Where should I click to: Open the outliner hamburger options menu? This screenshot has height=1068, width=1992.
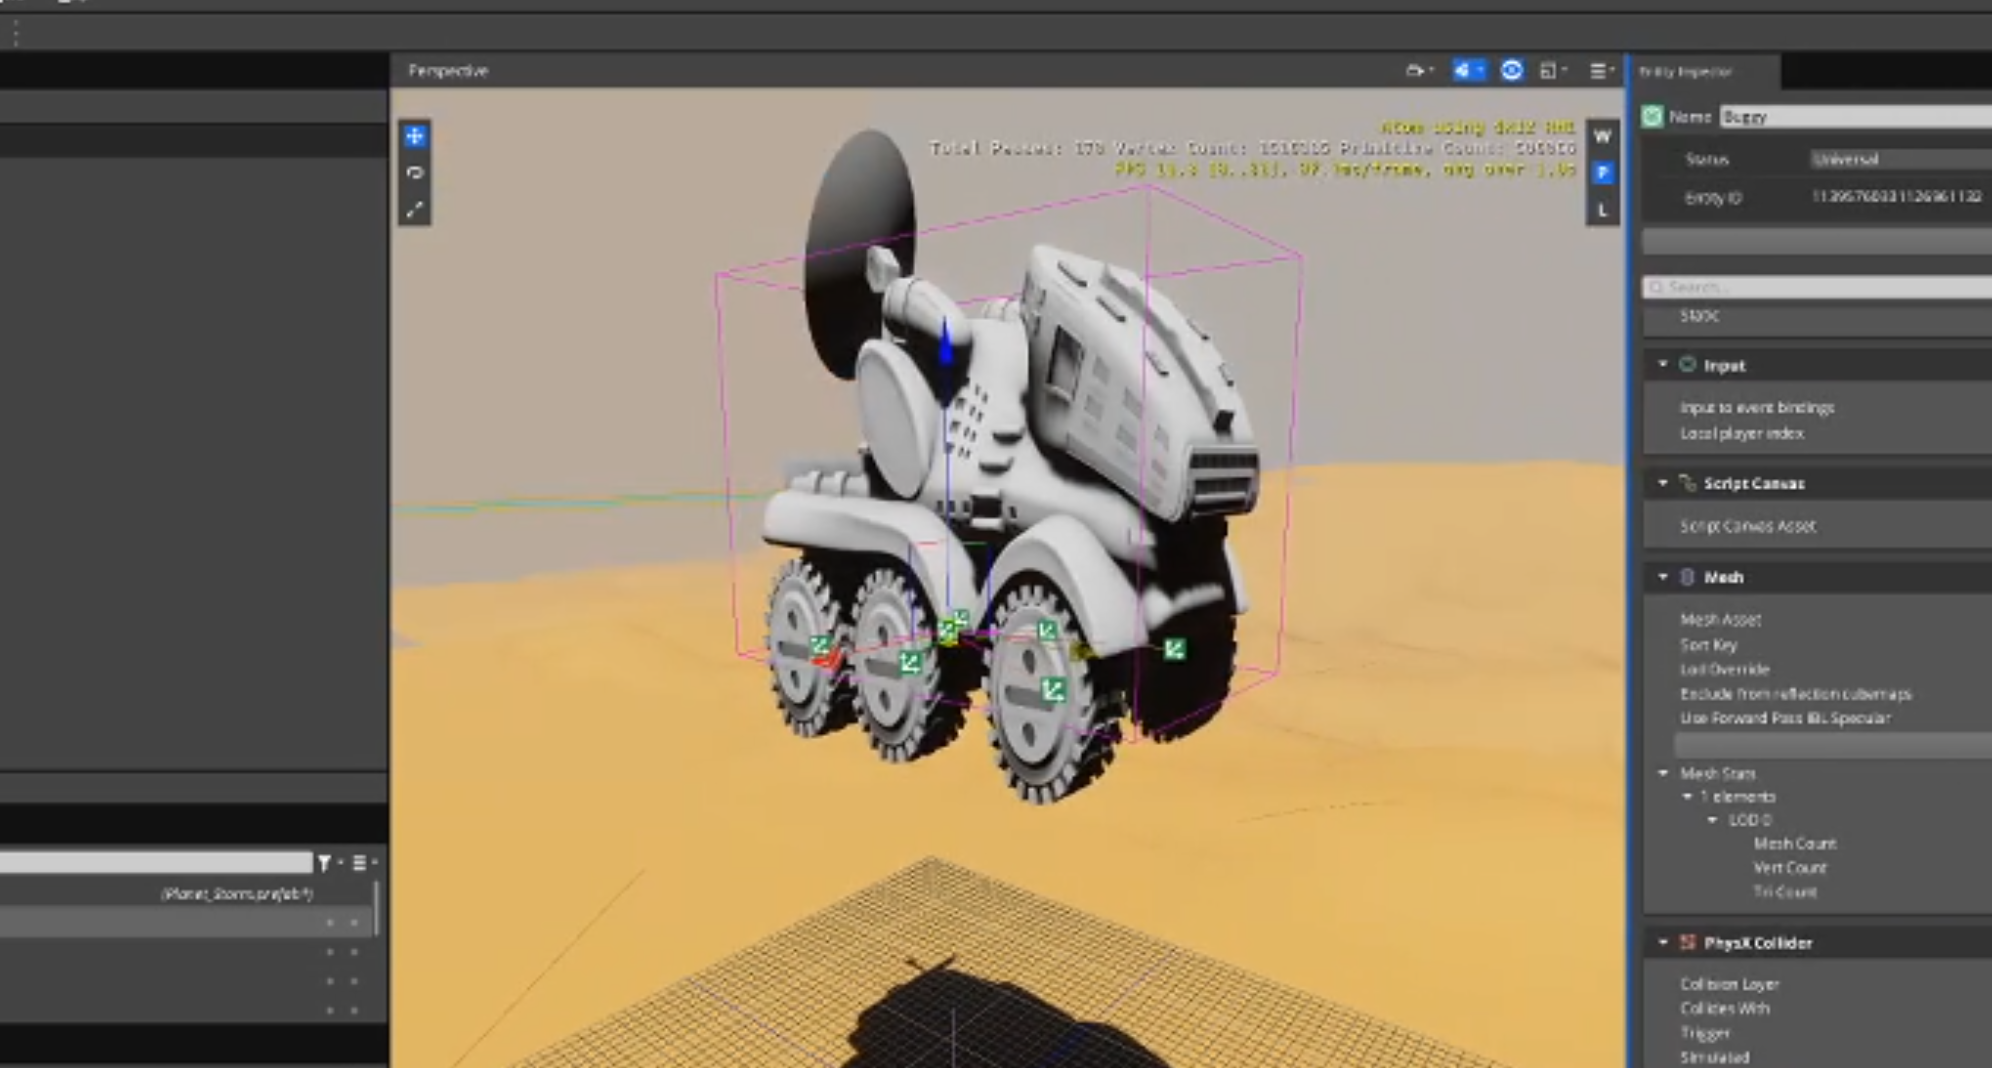pos(362,862)
